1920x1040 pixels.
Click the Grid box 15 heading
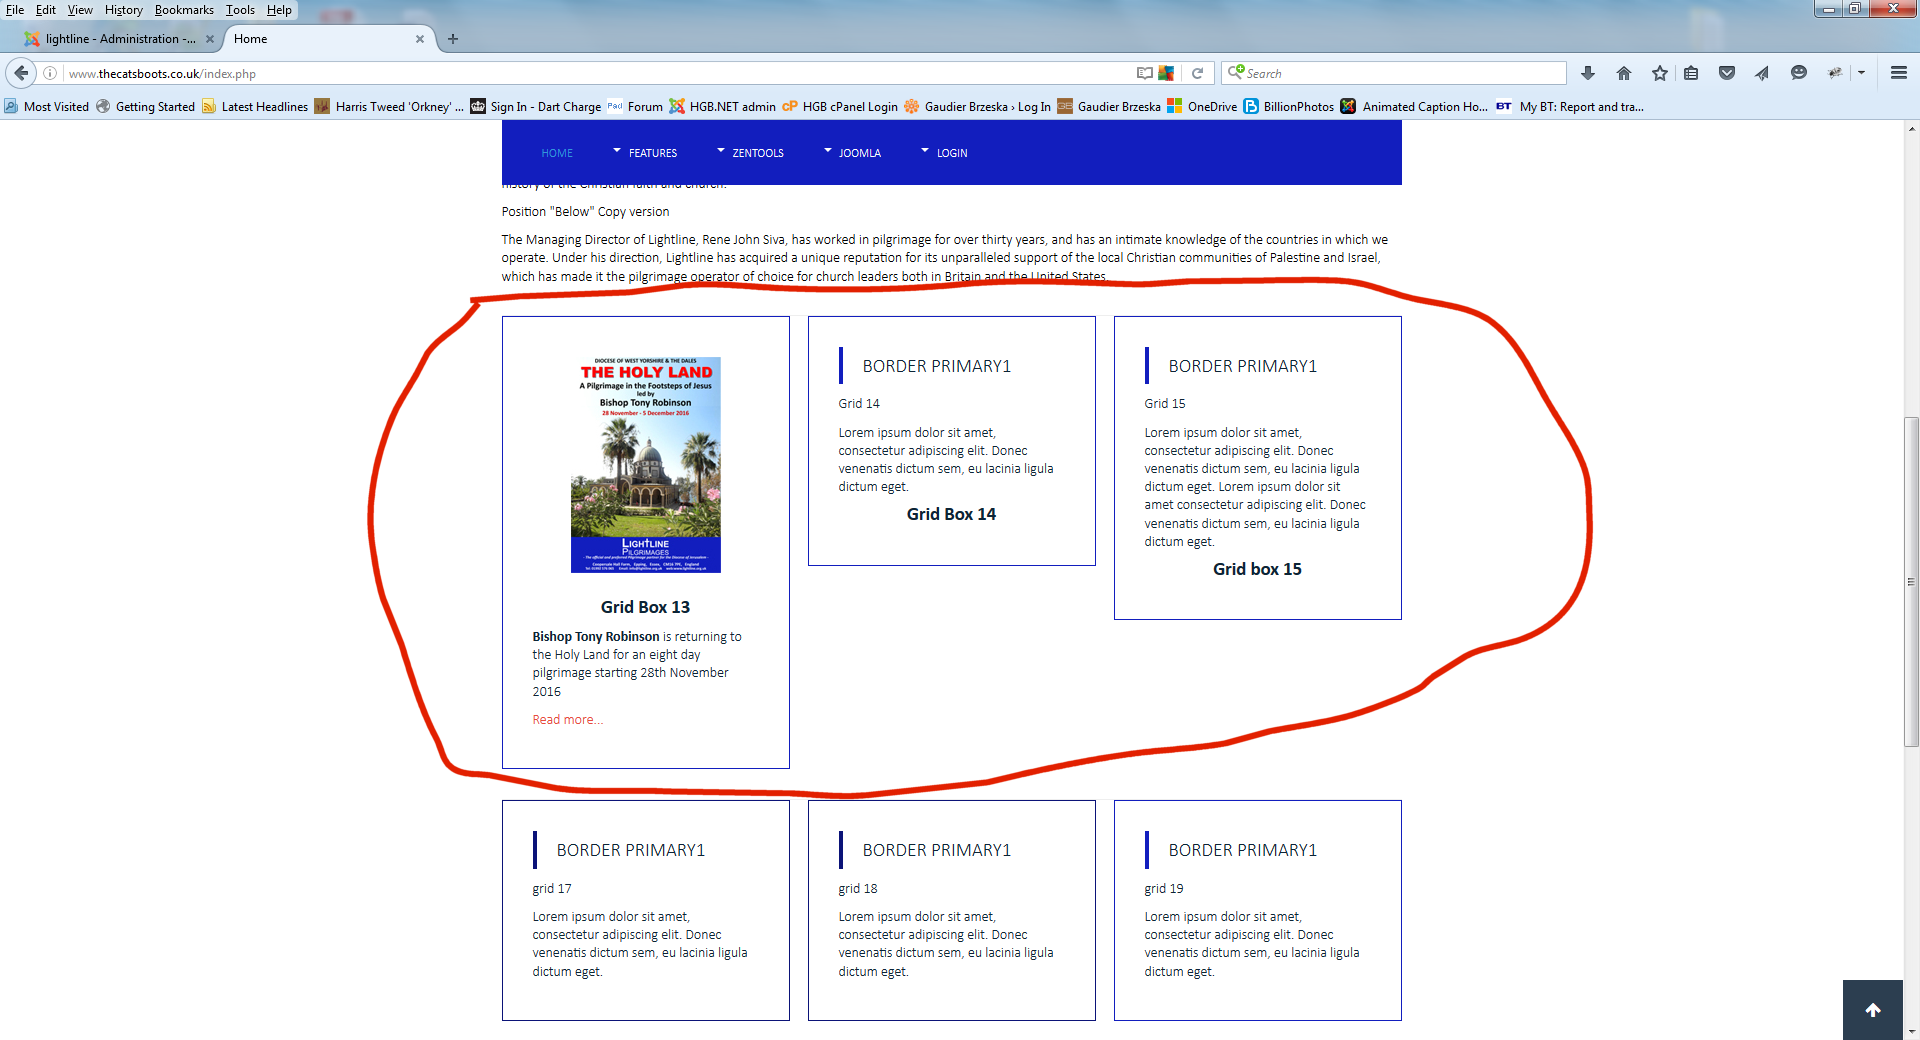(x=1257, y=569)
